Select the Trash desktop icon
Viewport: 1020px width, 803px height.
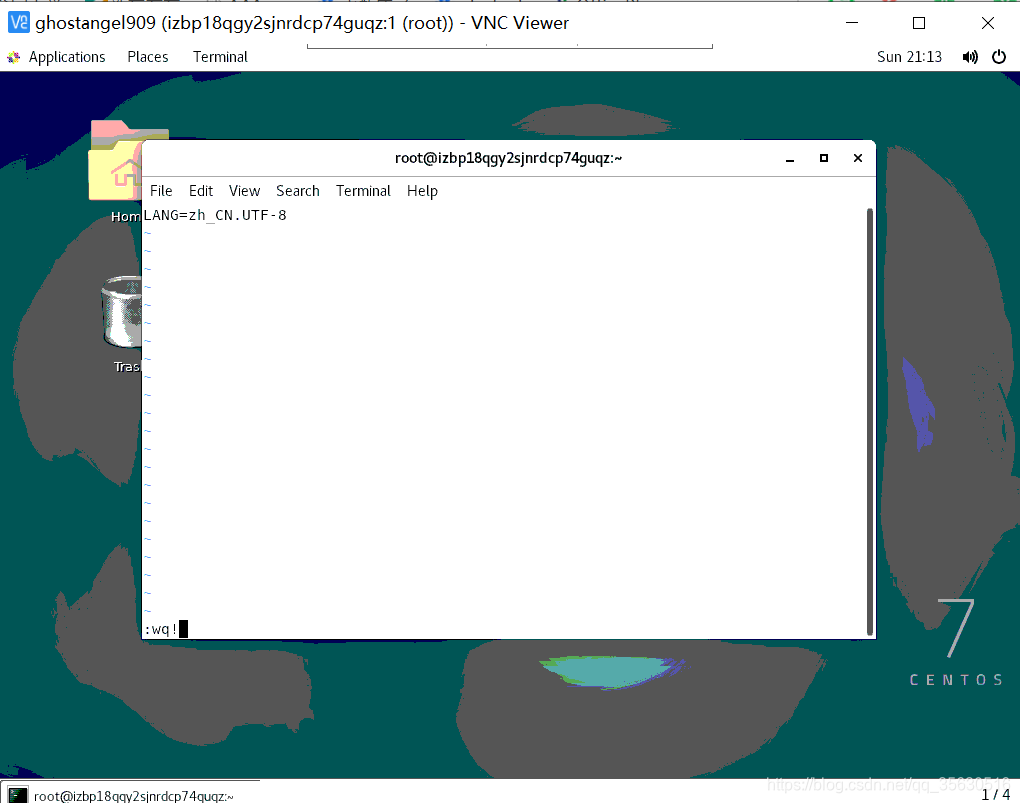pyautogui.click(x=122, y=325)
